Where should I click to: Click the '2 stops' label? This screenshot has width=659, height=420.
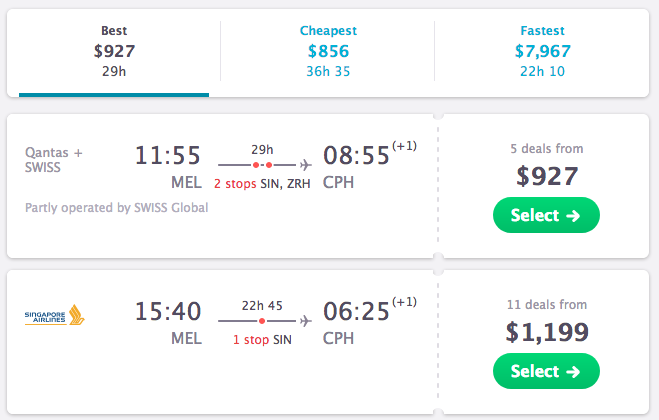point(235,184)
